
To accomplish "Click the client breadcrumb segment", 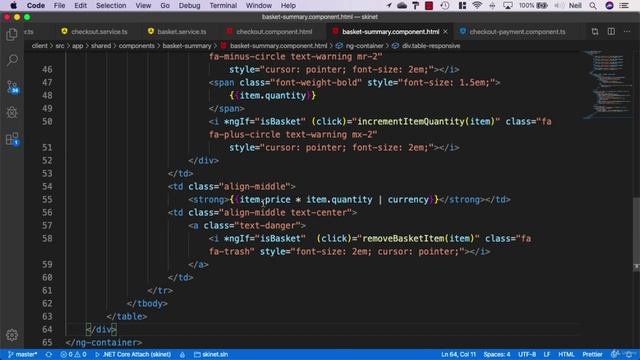I will (40, 46).
